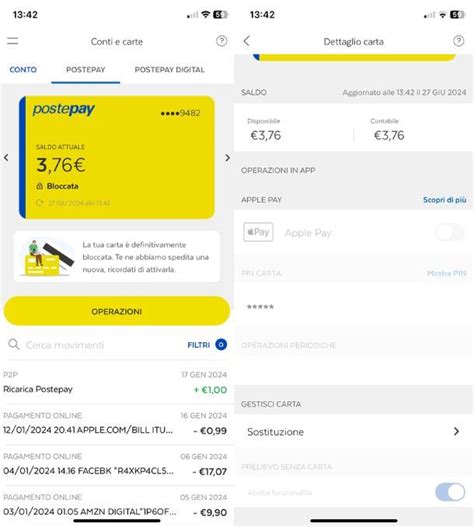Switch to the POSTEPAY DIGITAL tab
Image resolution: width=474 pixels, height=527 pixels.
(169, 70)
